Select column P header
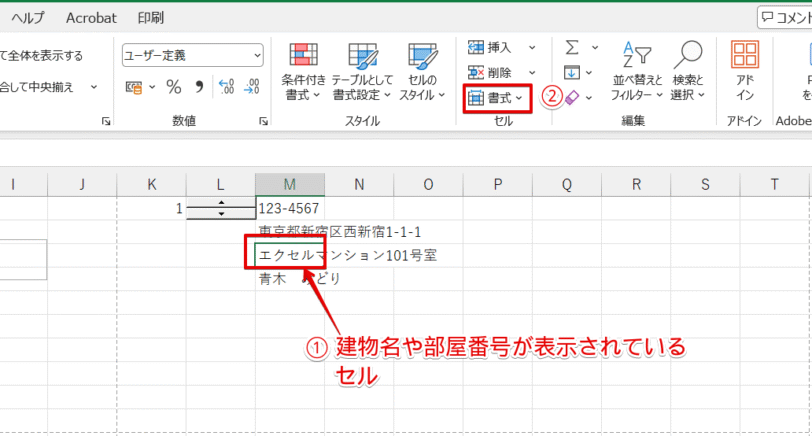Image resolution: width=812 pixels, height=436 pixels. click(498, 184)
